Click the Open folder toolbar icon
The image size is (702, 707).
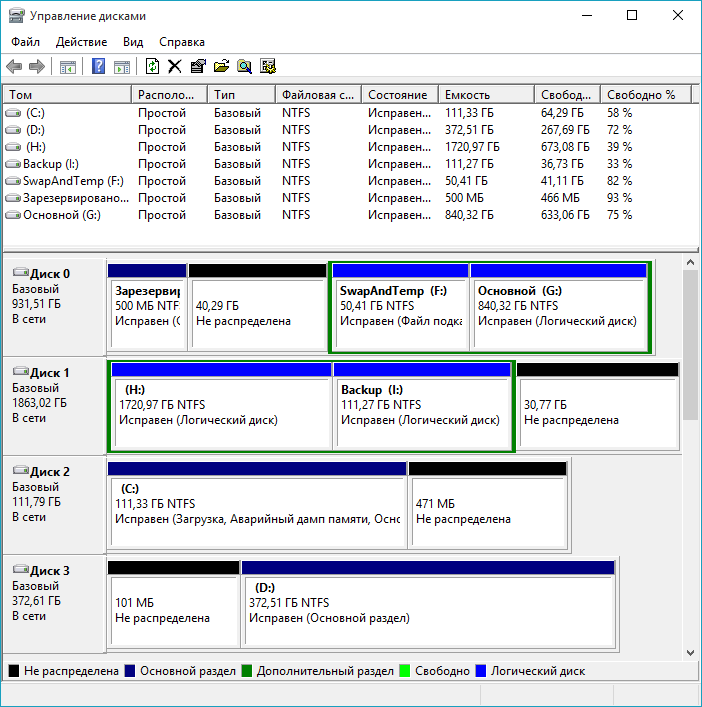point(221,66)
